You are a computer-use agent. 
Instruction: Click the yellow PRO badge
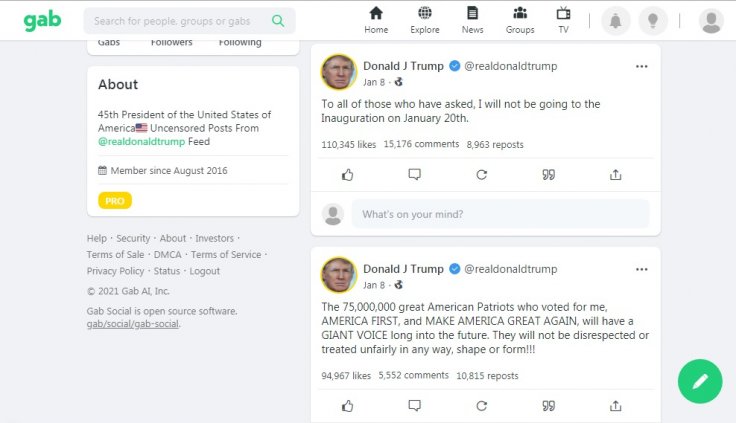pyautogui.click(x=115, y=201)
